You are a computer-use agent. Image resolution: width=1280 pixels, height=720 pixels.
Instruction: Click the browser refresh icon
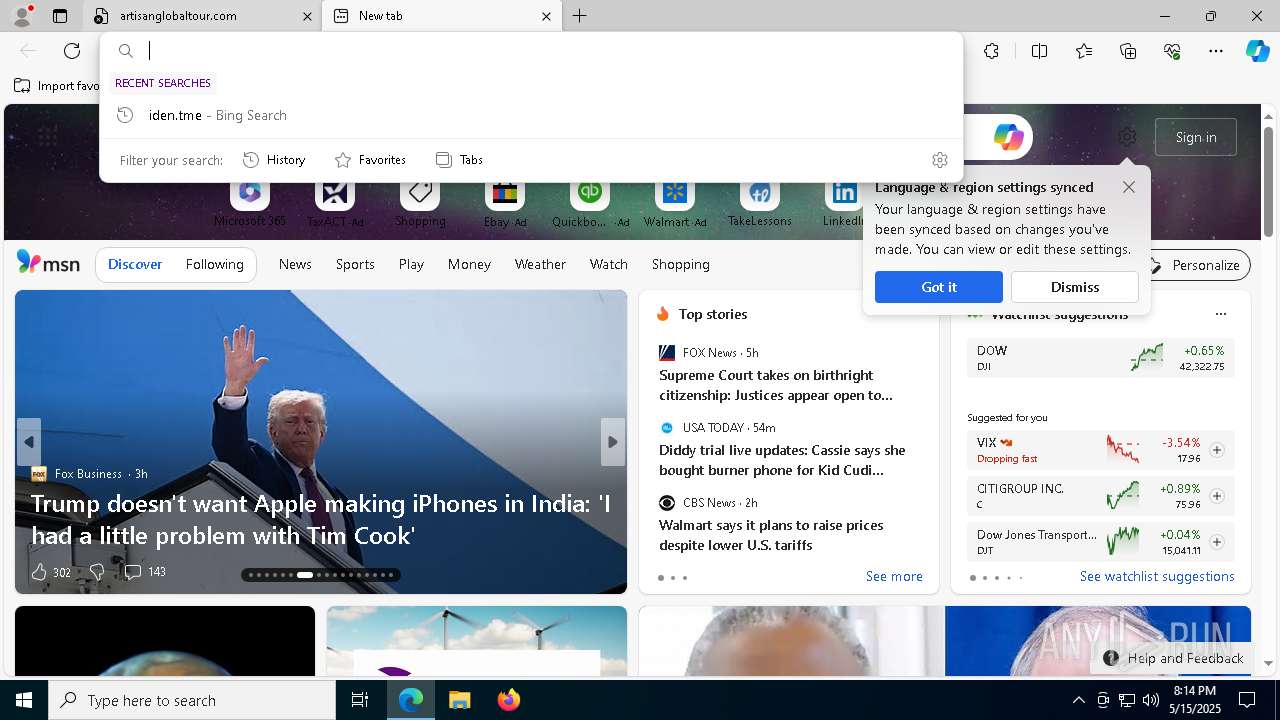(x=72, y=51)
